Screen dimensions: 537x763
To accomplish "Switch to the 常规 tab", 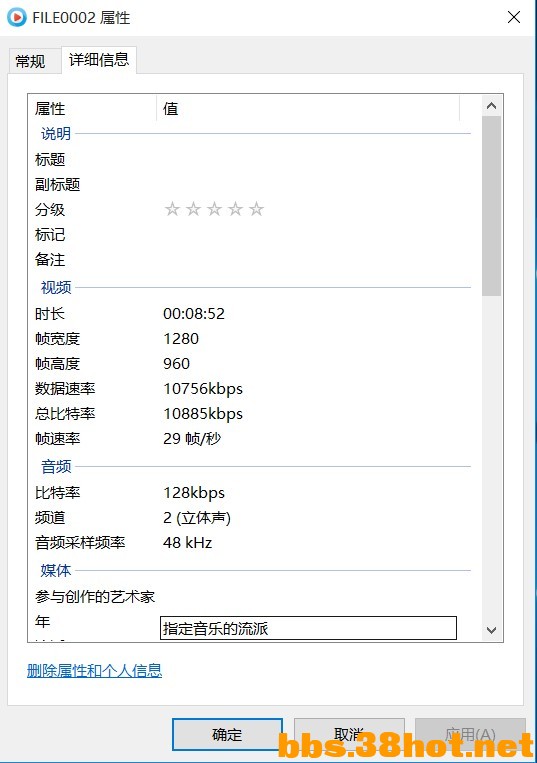I will coord(30,61).
